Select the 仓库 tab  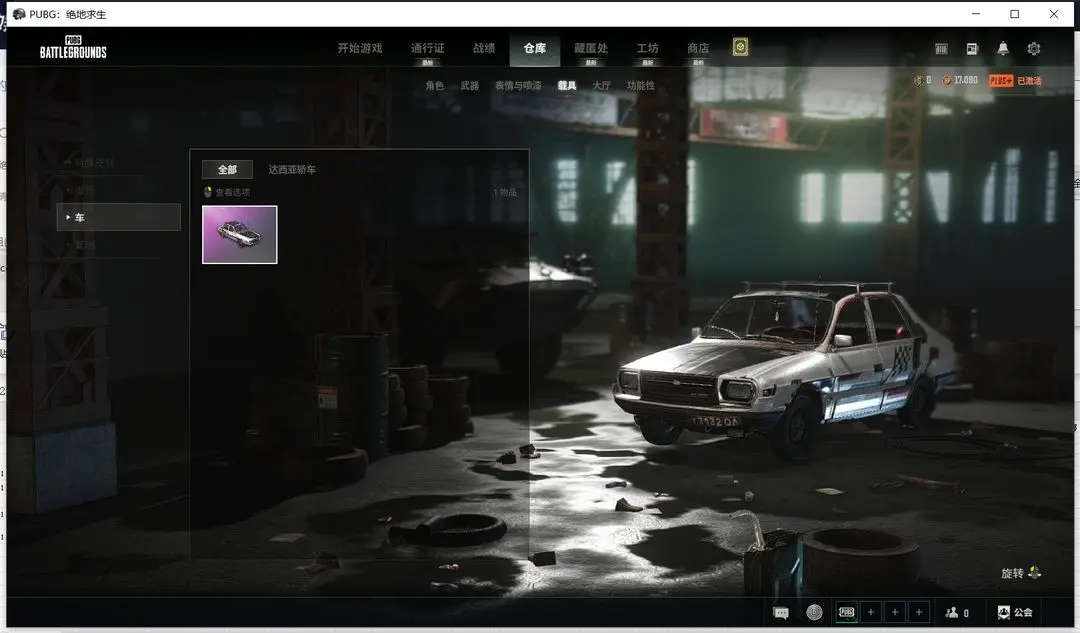pos(534,48)
